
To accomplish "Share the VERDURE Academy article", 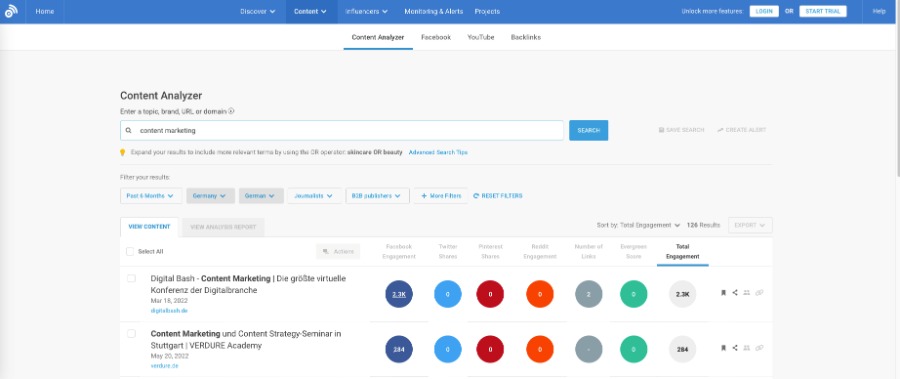I will (x=735, y=348).
